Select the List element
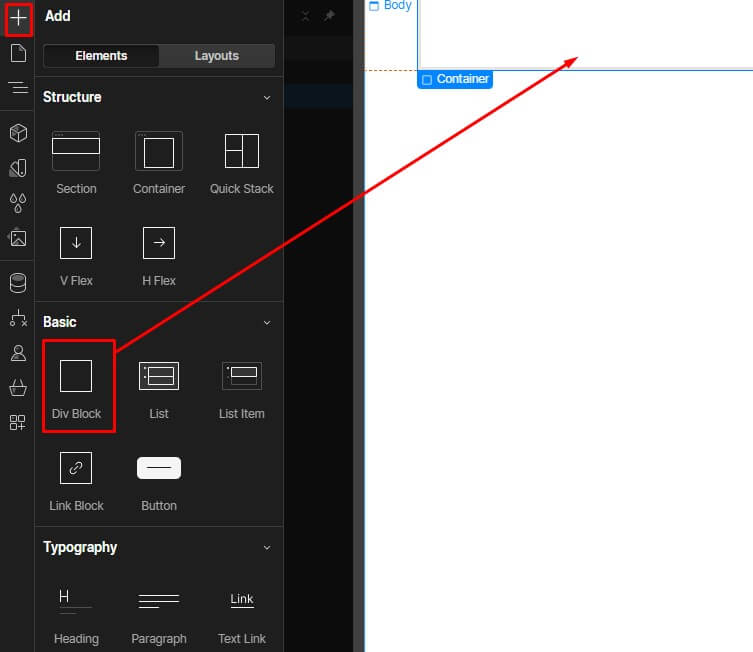 (x=159, y=390)
